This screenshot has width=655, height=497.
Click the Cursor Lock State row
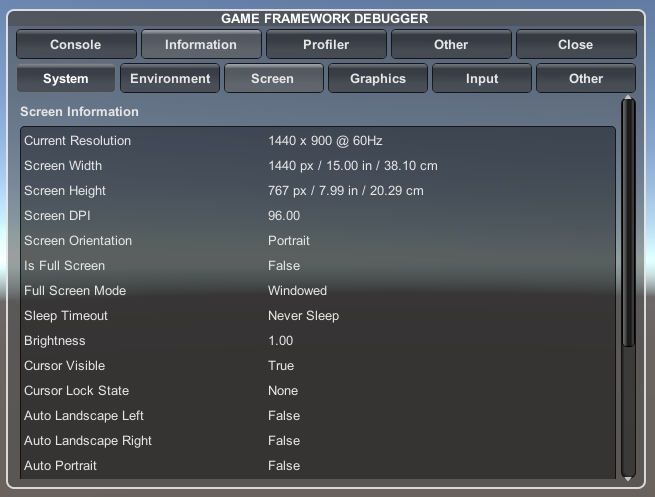tap(318, 391)
